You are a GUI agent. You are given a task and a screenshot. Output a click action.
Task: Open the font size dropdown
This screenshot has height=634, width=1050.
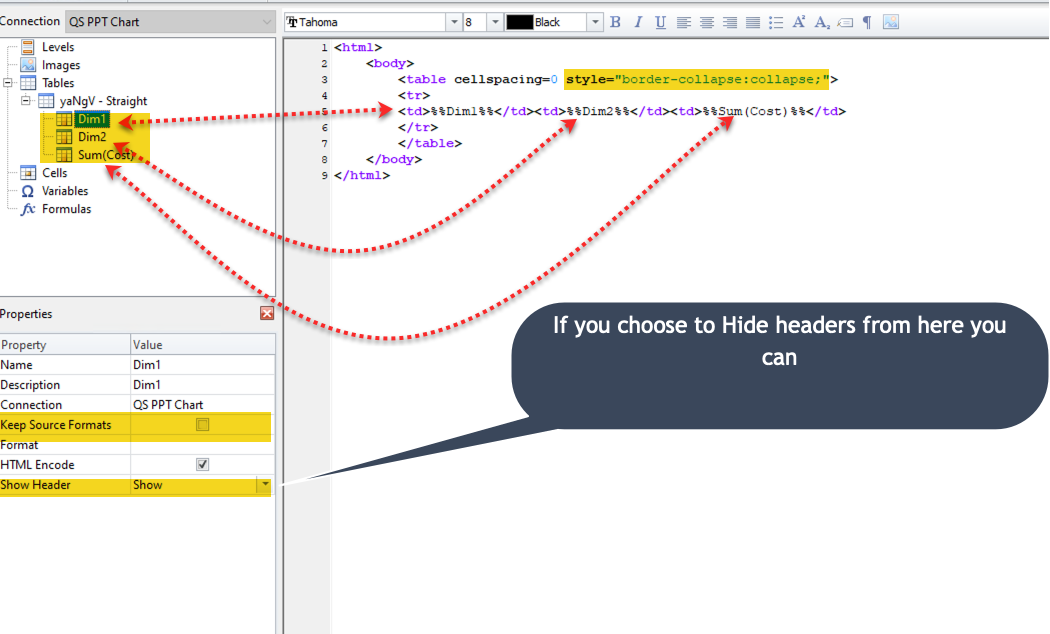495,22
